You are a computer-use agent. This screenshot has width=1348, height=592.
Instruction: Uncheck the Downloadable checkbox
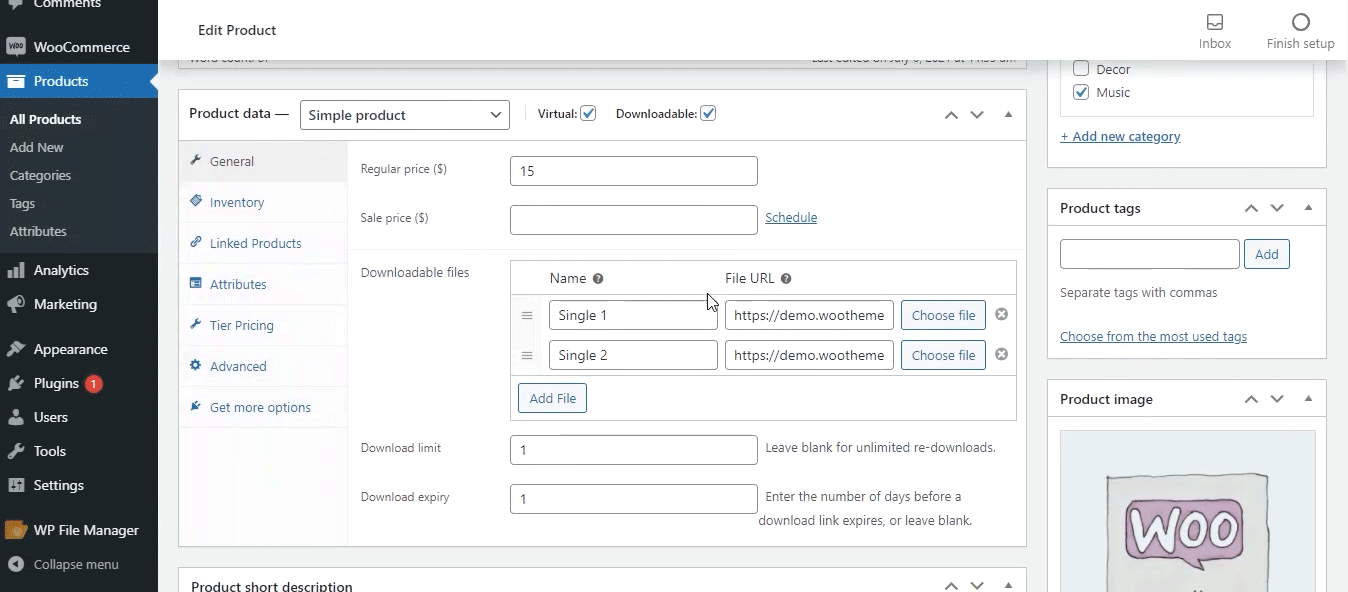tap(708, 114)
